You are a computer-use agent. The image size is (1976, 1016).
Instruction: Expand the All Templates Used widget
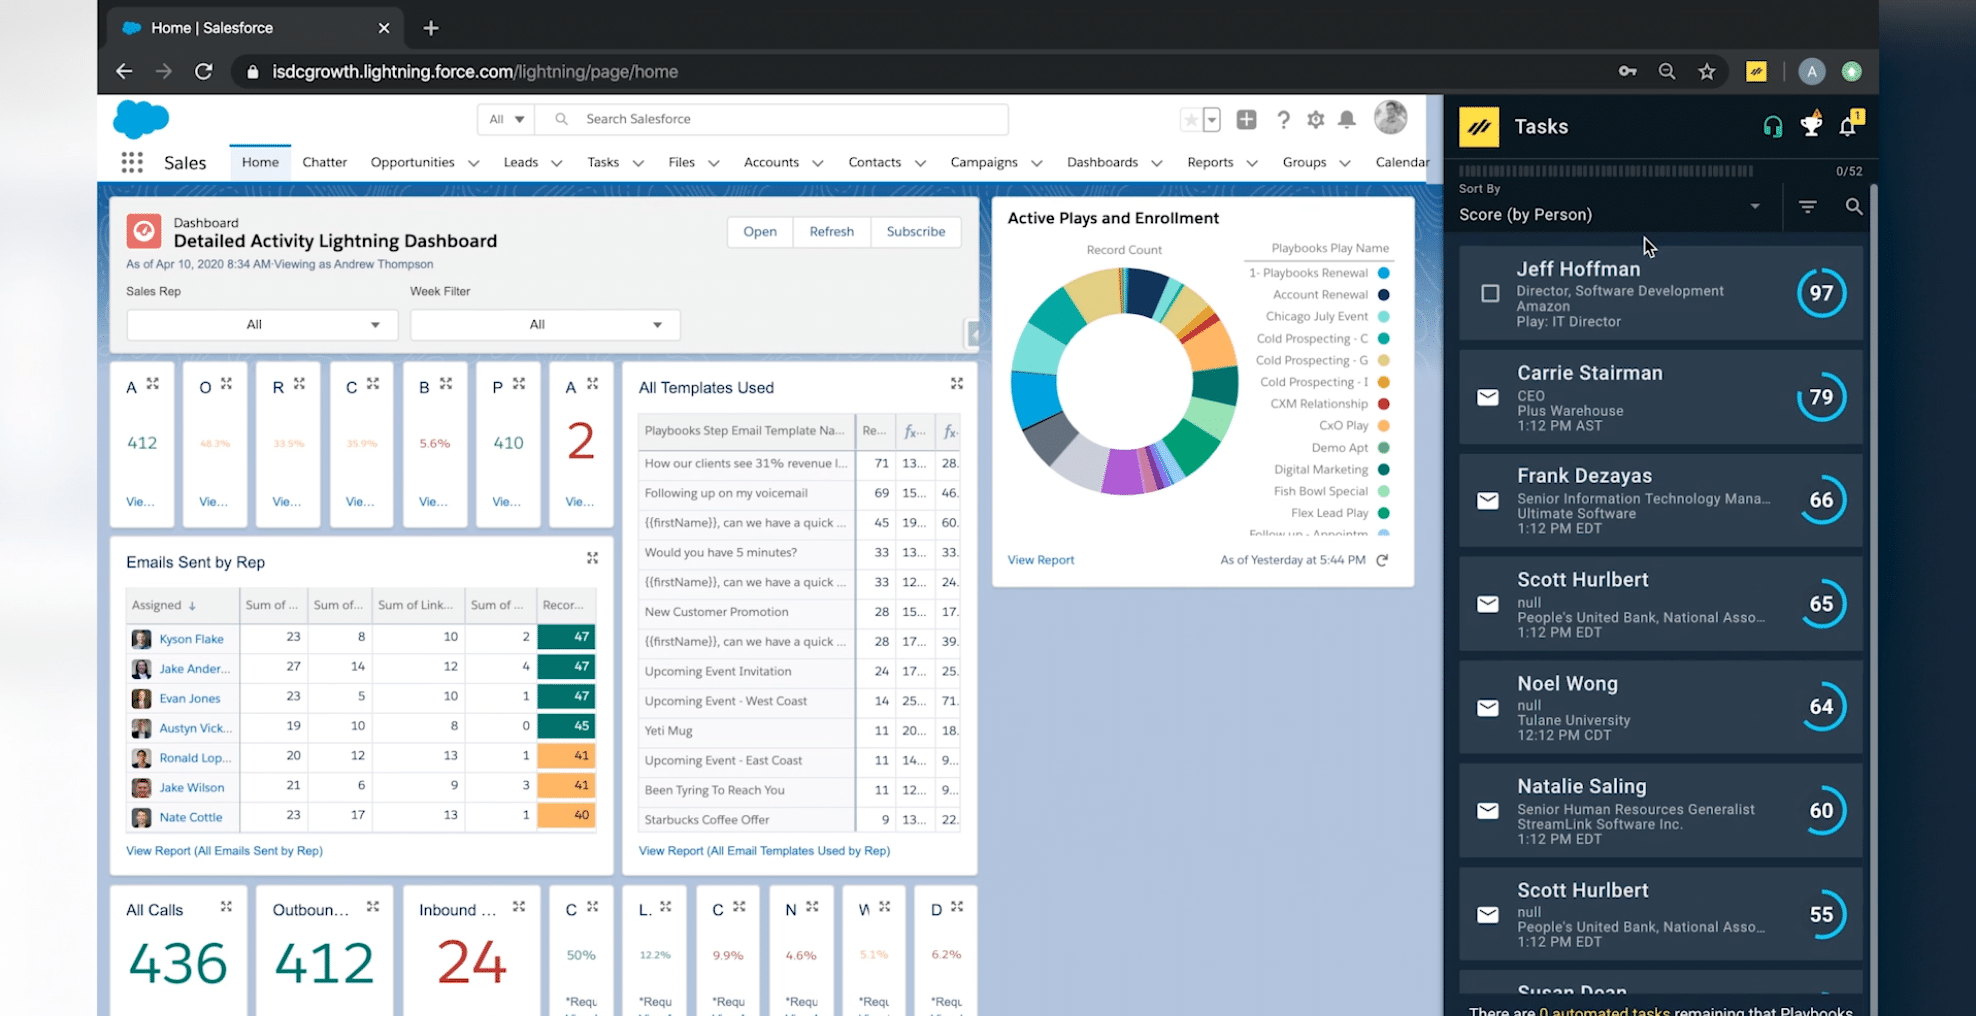click(x=956, y=384)
